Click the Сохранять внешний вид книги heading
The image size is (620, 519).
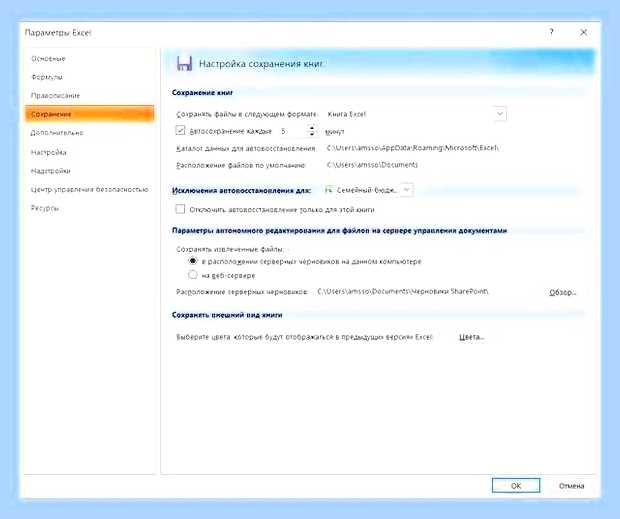[x=227, y=315]
